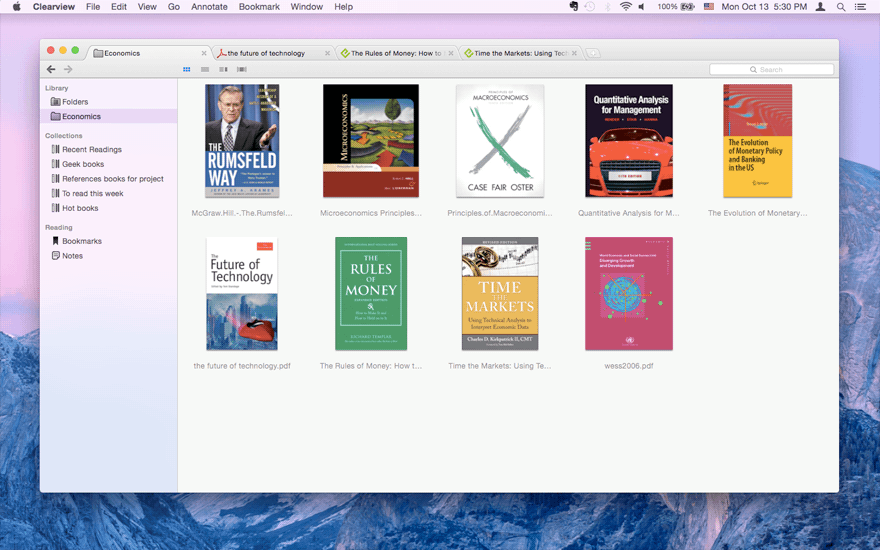This screenshot has width=880, height=550.
Task: Open Bookmarks in the Reading section
Action: [81, 241]
